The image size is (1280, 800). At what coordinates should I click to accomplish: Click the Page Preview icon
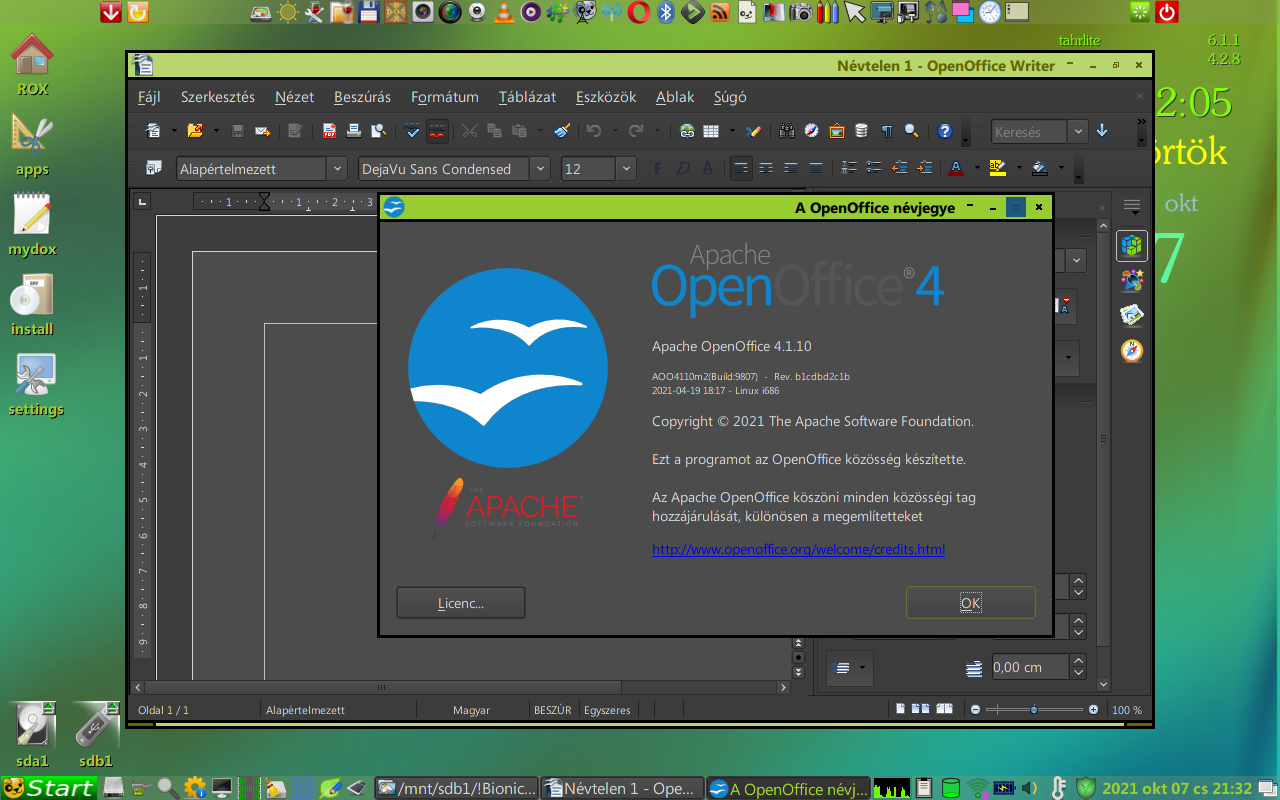[378, 131]
